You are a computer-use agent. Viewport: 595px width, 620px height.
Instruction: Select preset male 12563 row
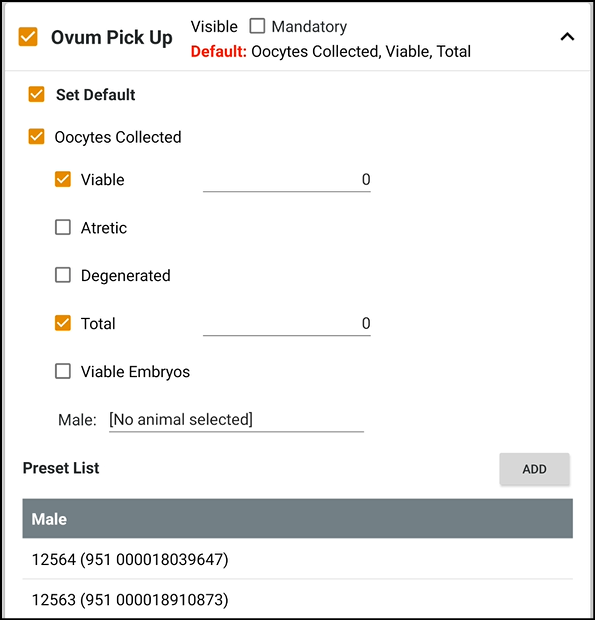pos(297,599)
